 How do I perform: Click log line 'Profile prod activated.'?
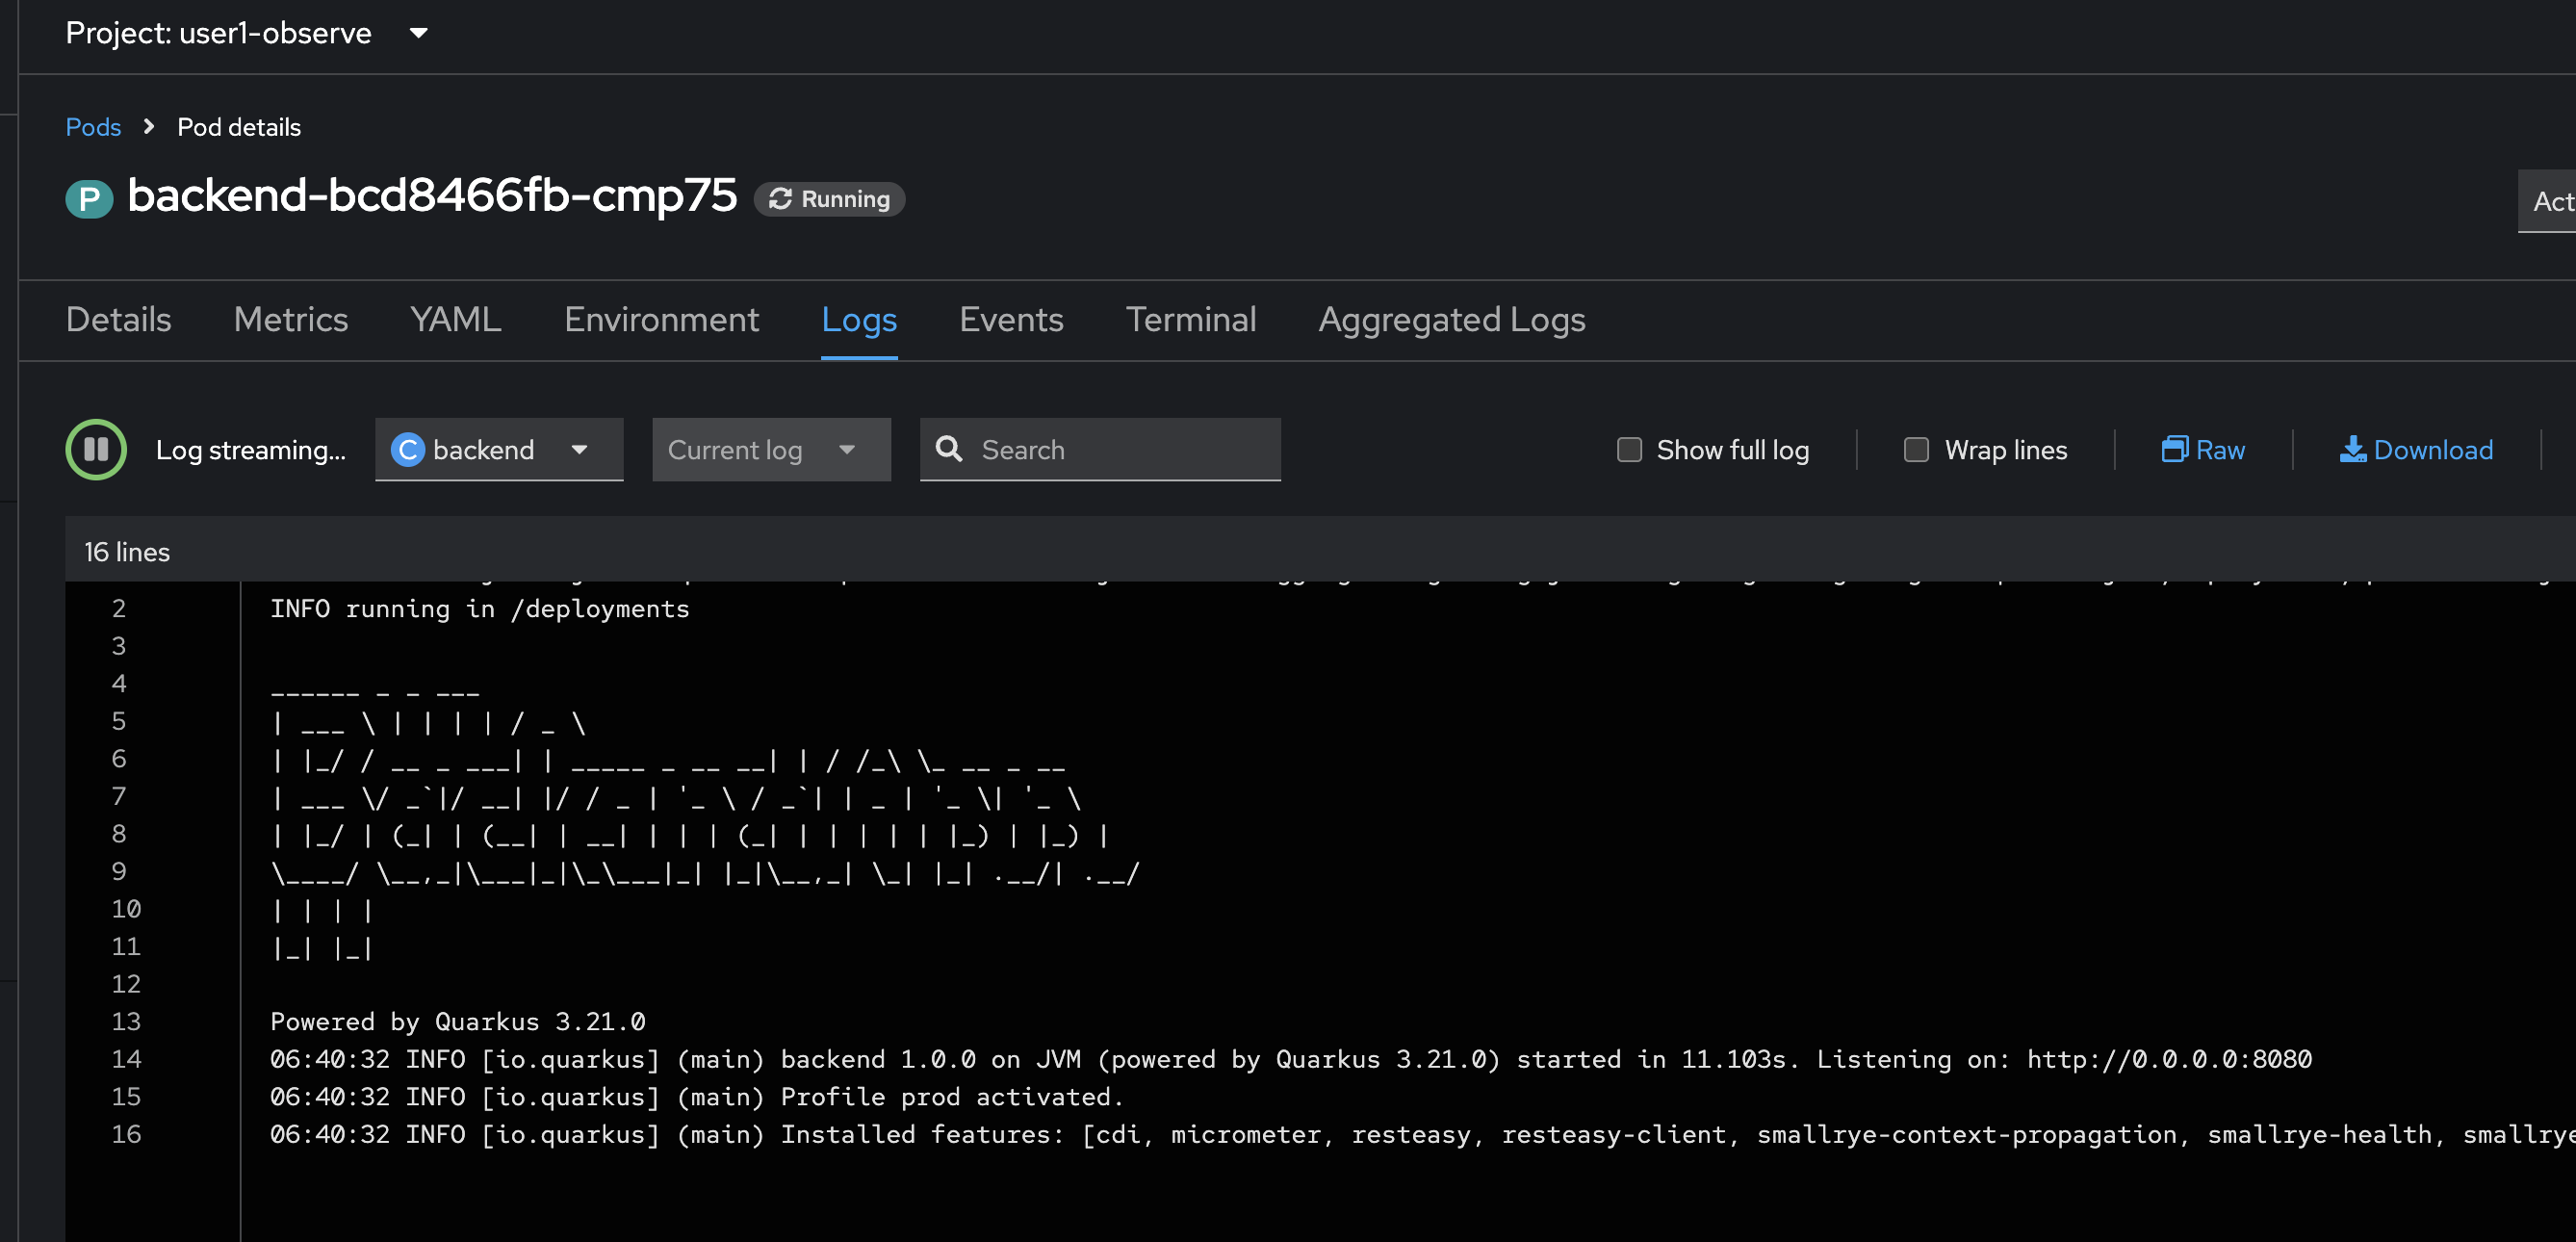click(697, 1096)
